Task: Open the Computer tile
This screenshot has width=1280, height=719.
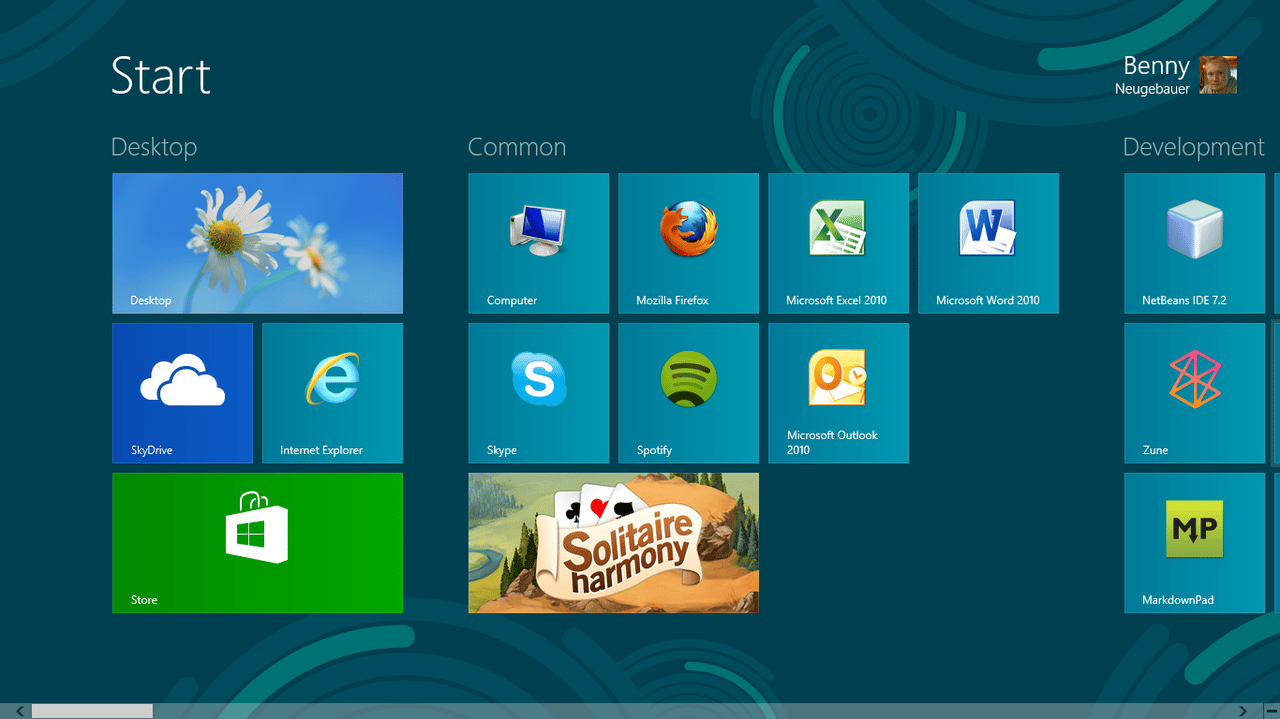Action: point(538,243)
